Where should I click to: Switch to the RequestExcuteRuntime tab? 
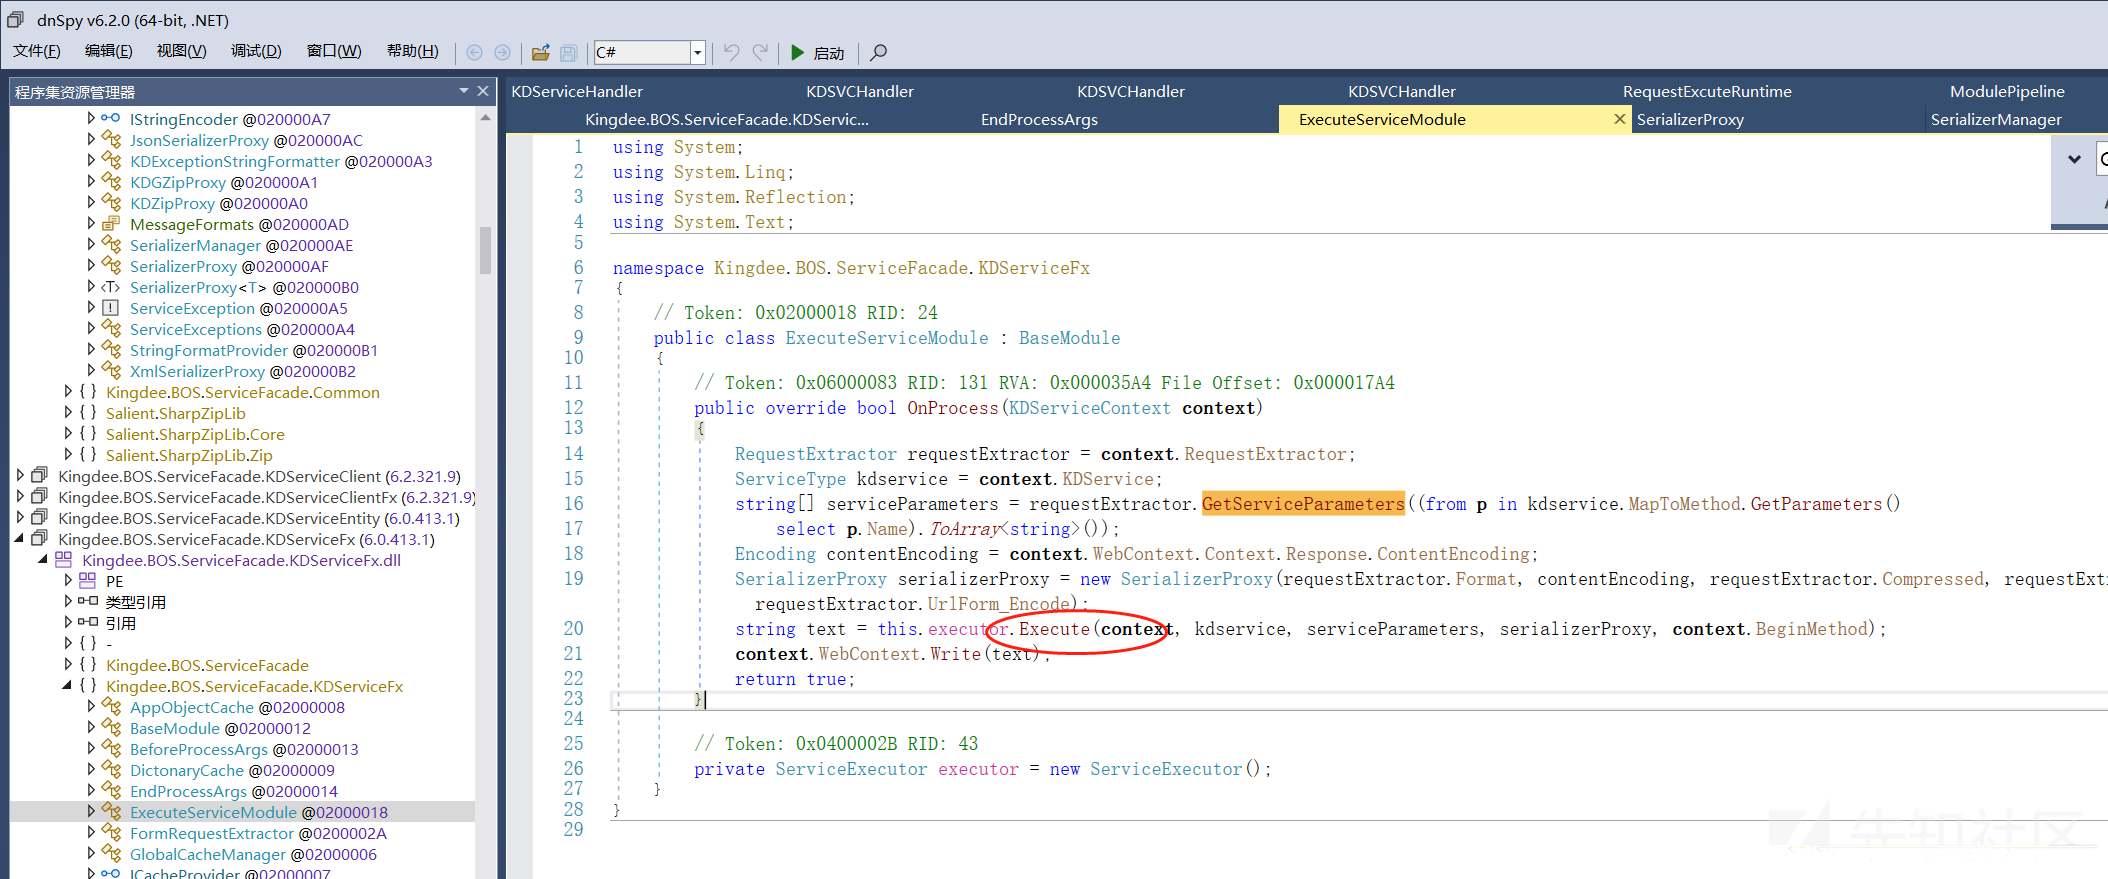(1707, 91)
